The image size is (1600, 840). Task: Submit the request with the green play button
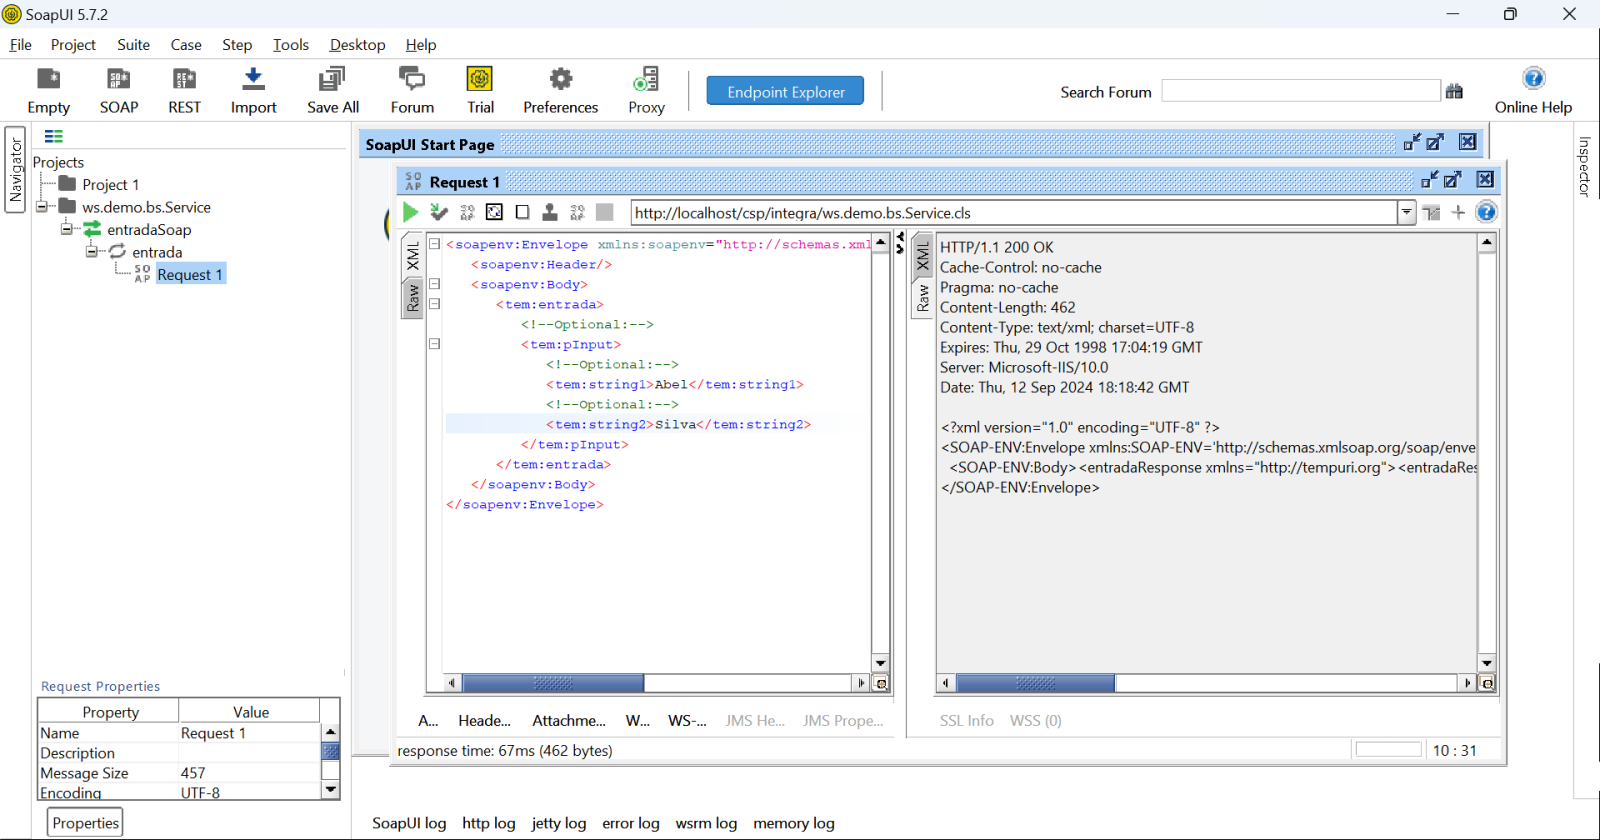410,212
